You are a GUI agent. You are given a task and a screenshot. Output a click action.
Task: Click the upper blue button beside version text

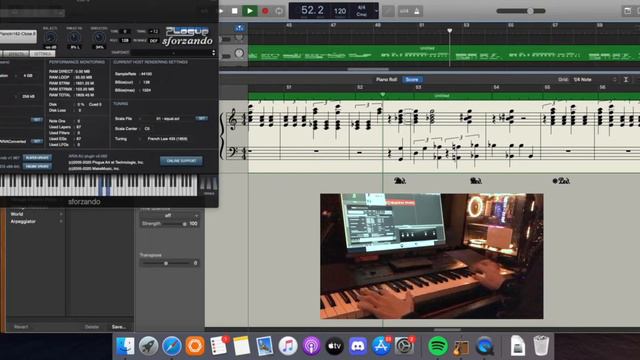(37, 158)
